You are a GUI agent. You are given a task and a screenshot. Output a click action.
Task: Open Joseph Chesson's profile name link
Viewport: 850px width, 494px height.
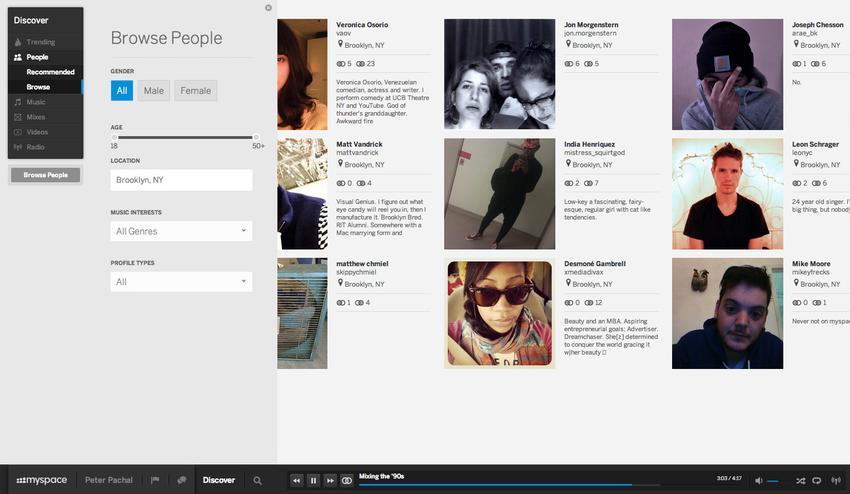click(817, 24)
